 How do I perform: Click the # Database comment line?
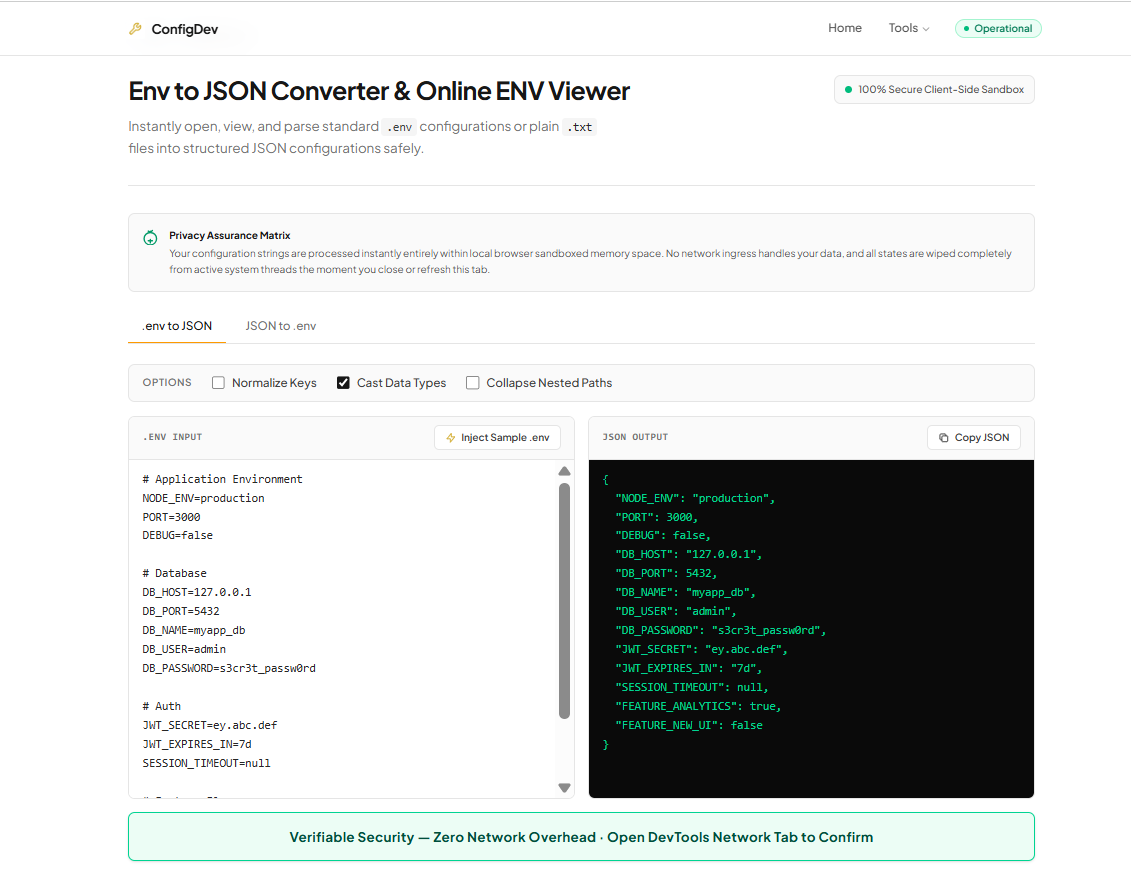pyautogui.click(x=175, y=573)
